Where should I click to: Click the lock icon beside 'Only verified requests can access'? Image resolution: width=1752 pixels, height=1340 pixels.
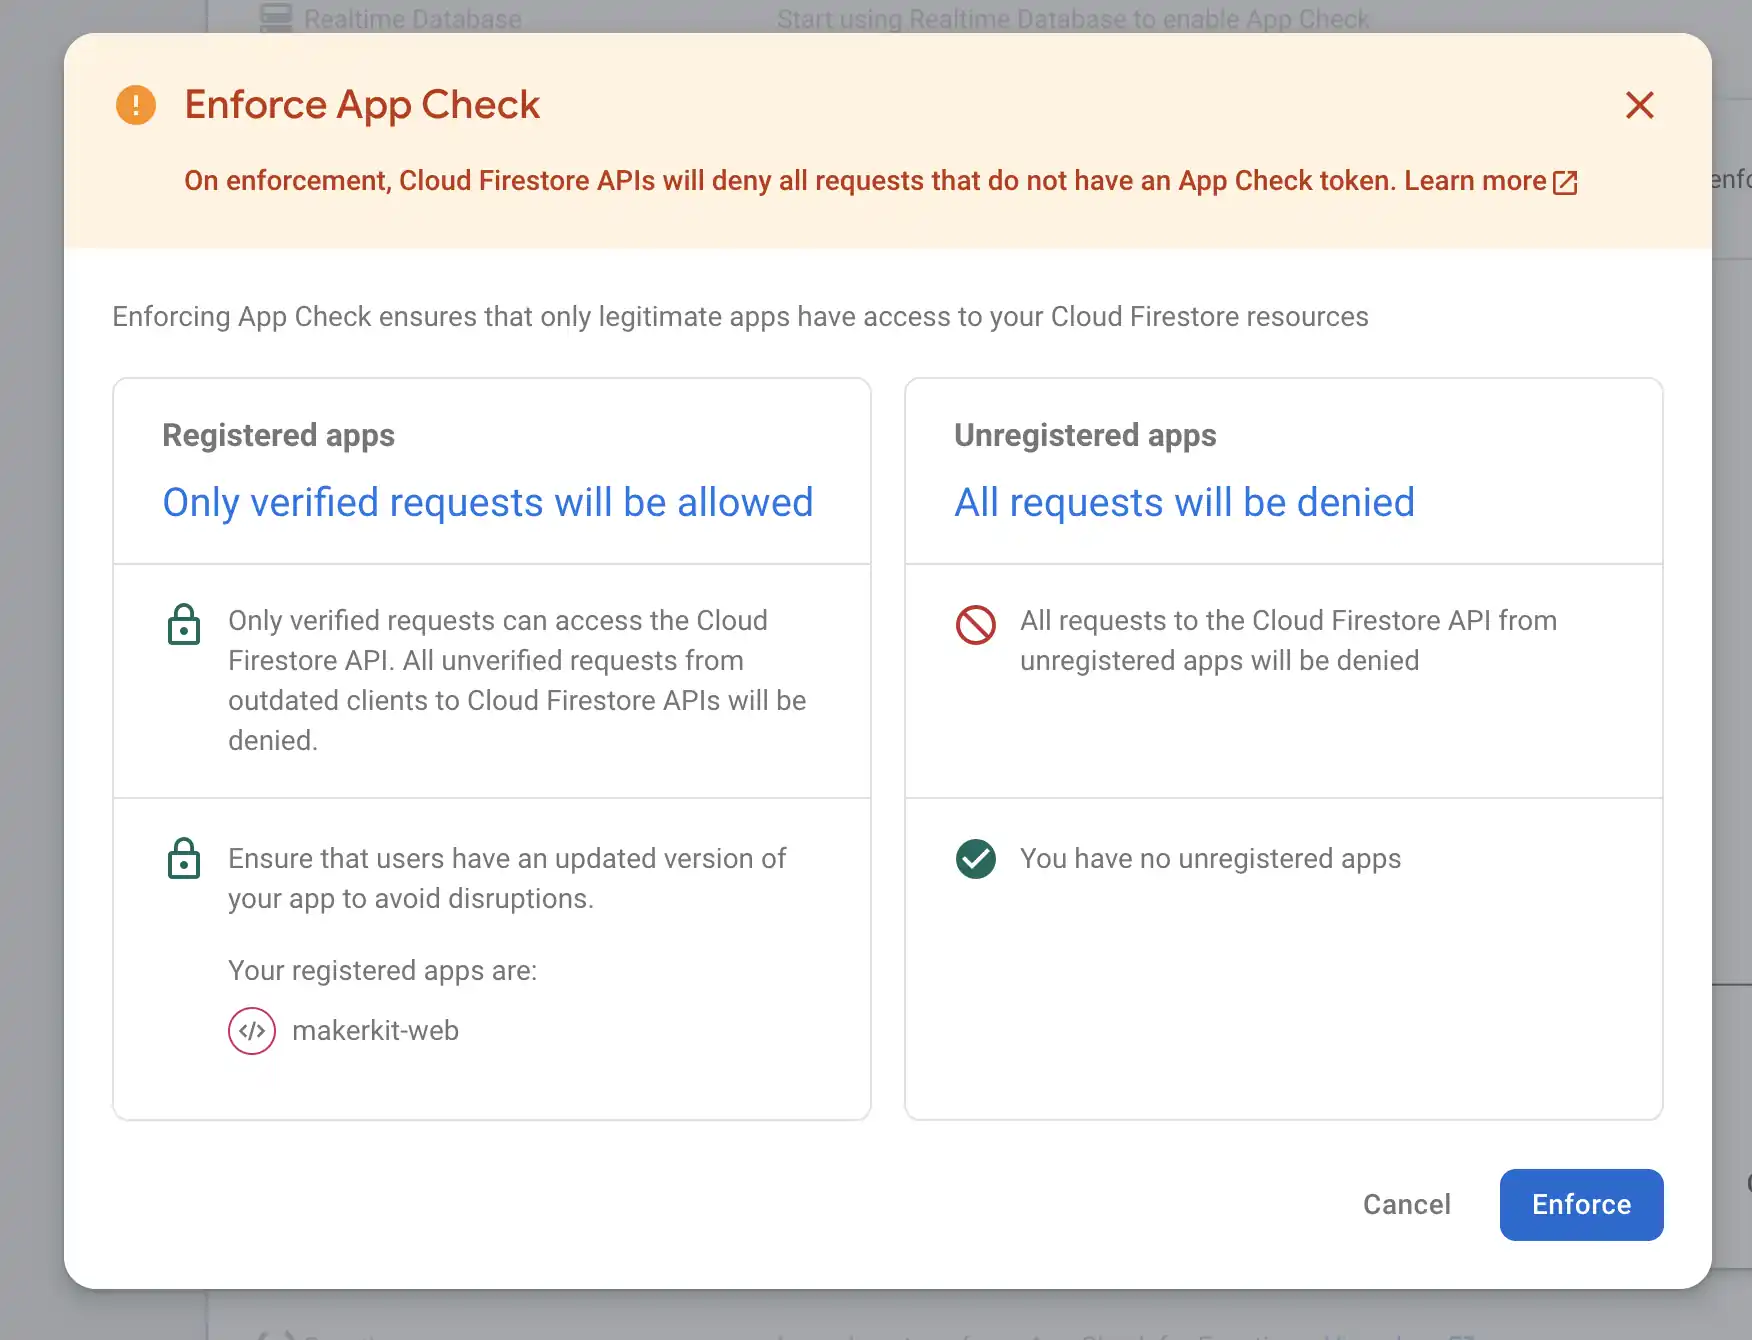(184, 625)
